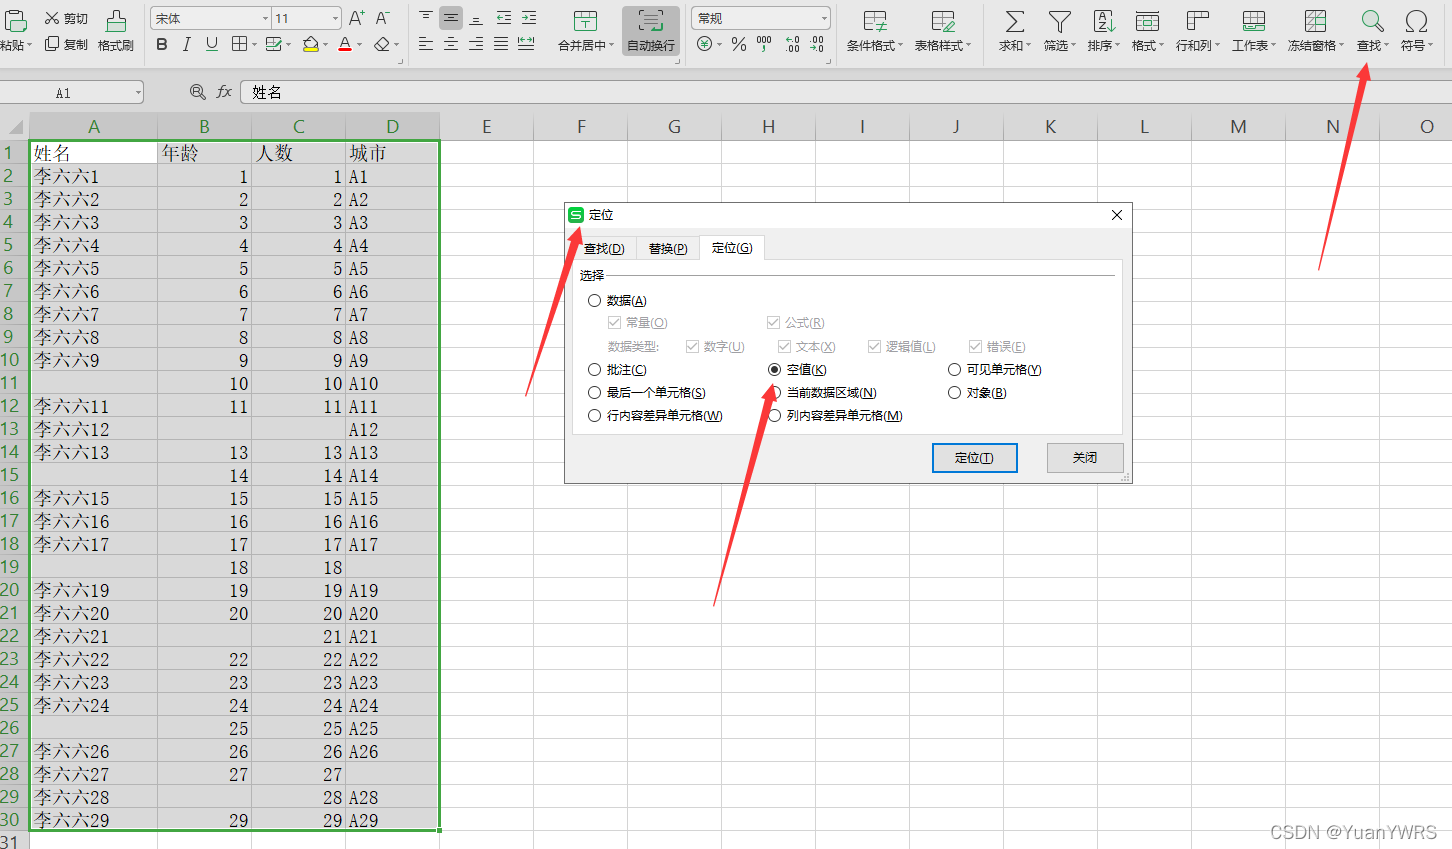The image size is (1452, 849).
Task: Decrease decimal places
Action: [817, 44]
